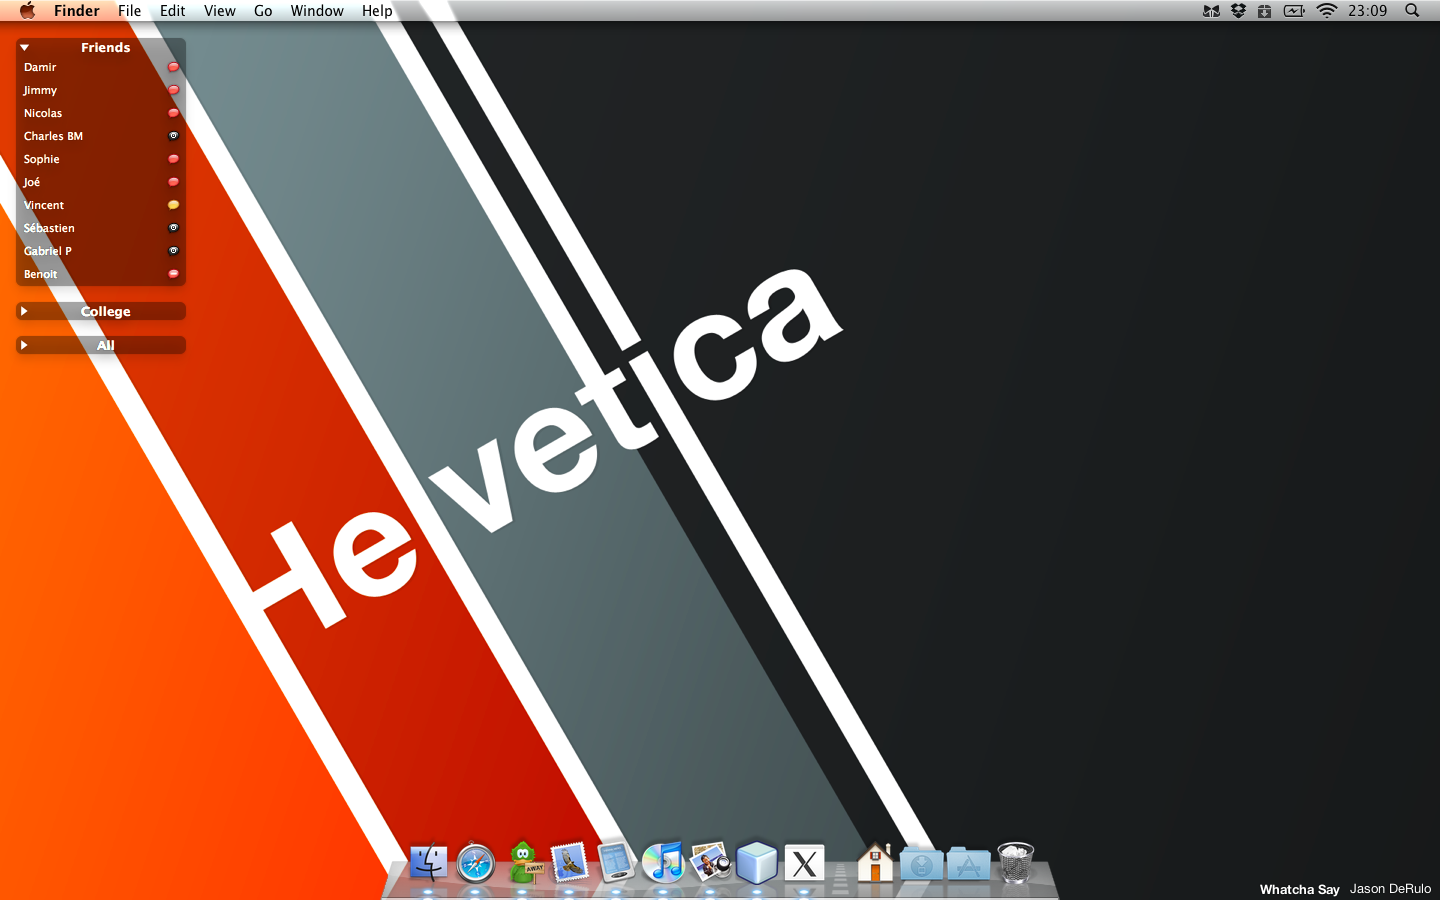Open the Go menu
The height and width of the screenshot is (900, 1440).
click(263, 10)
